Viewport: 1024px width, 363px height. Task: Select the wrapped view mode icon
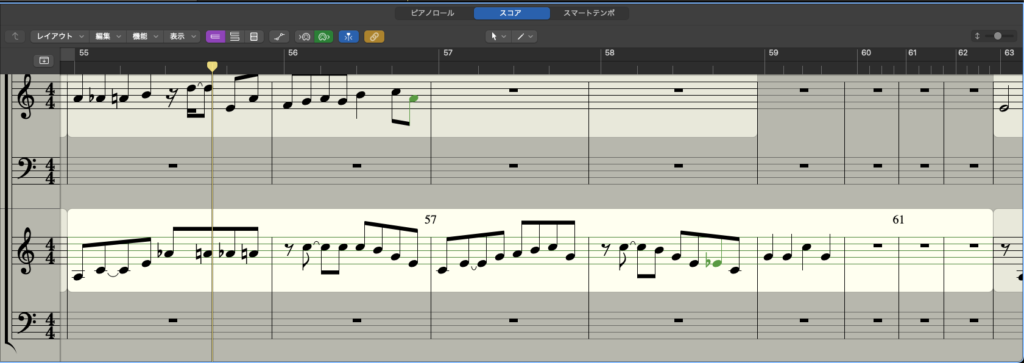click(235, 37)
